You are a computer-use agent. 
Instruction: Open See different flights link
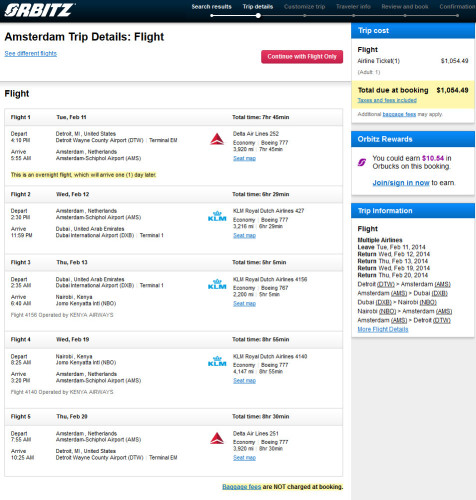pyautogui.click(x=31, y=54)
